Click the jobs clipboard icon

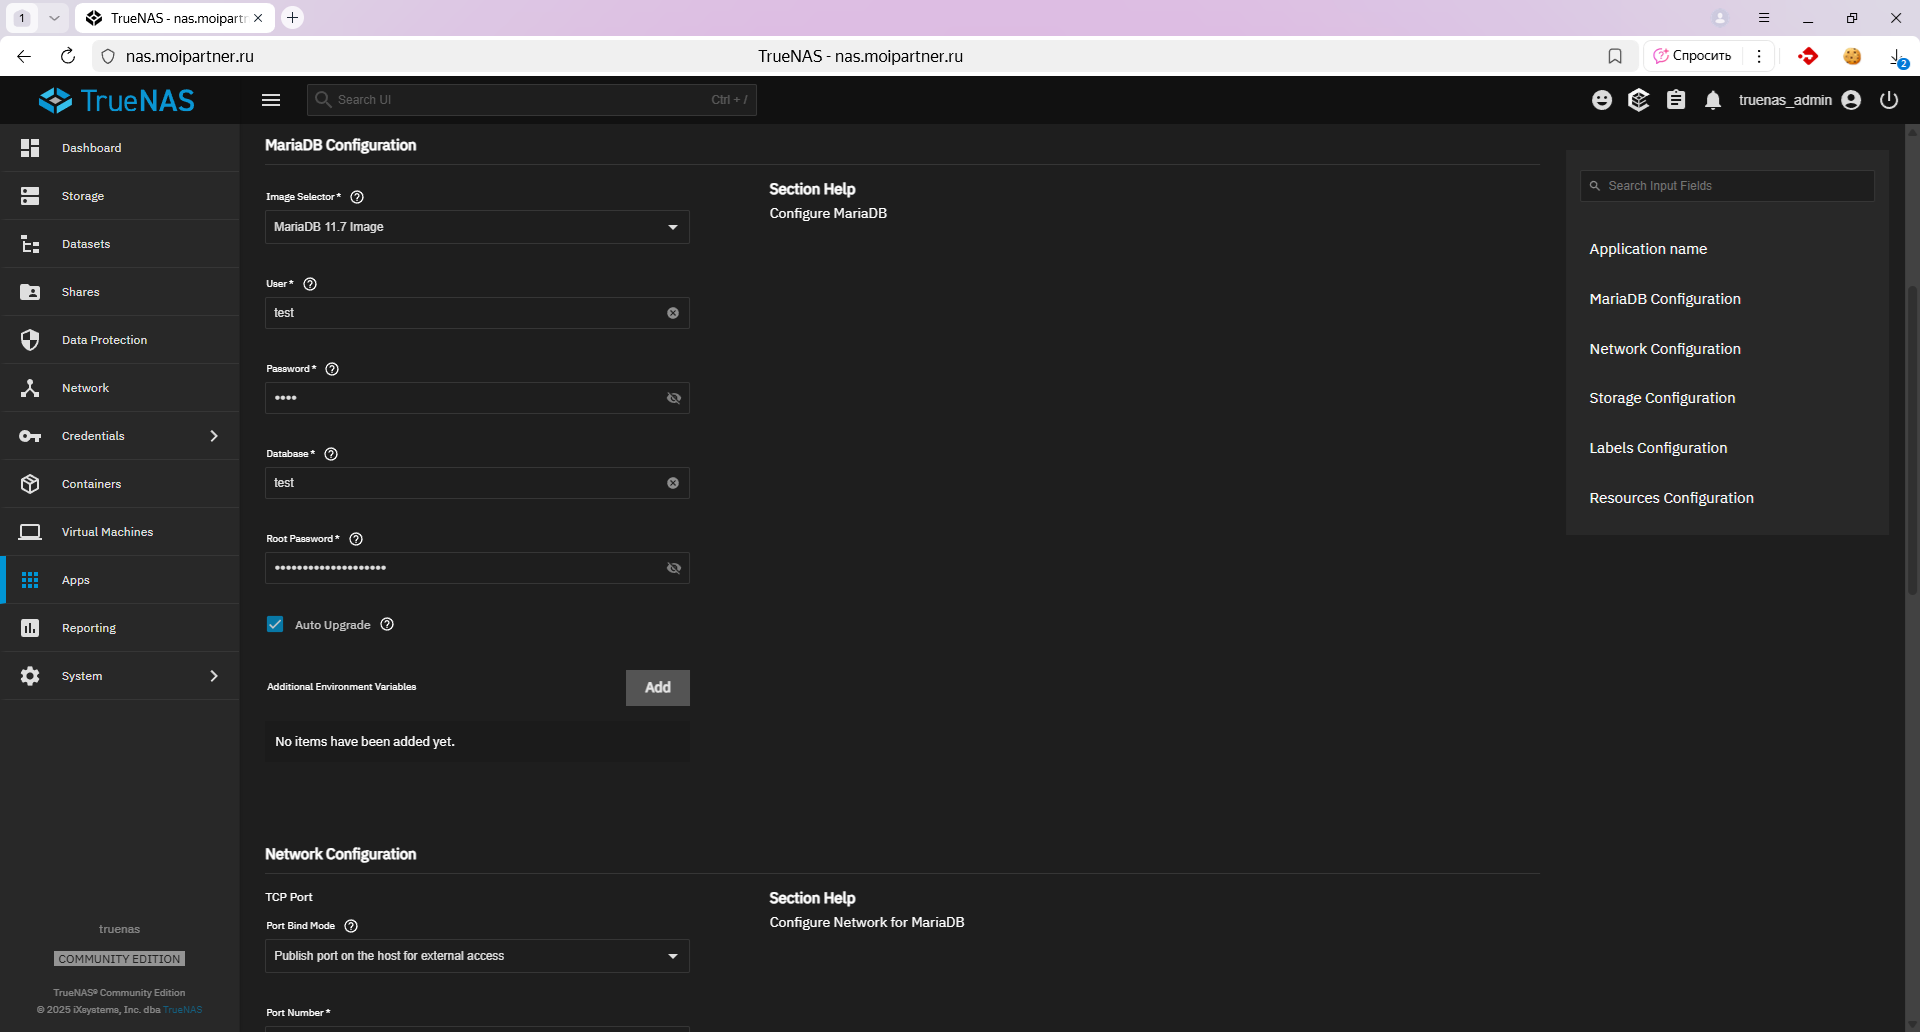(x=1676, y=100)
